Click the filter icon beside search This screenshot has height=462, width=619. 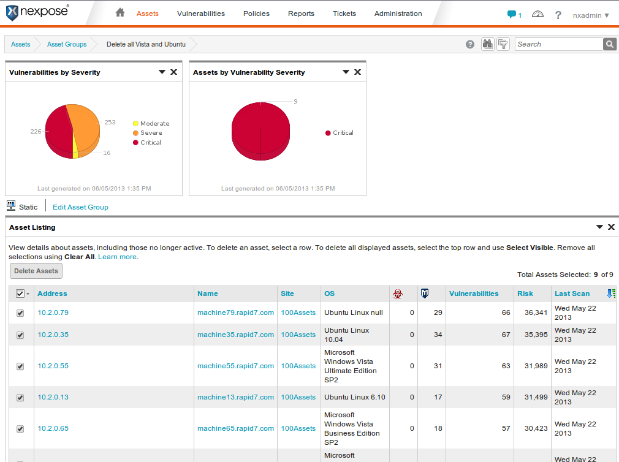tap(502, 45)
